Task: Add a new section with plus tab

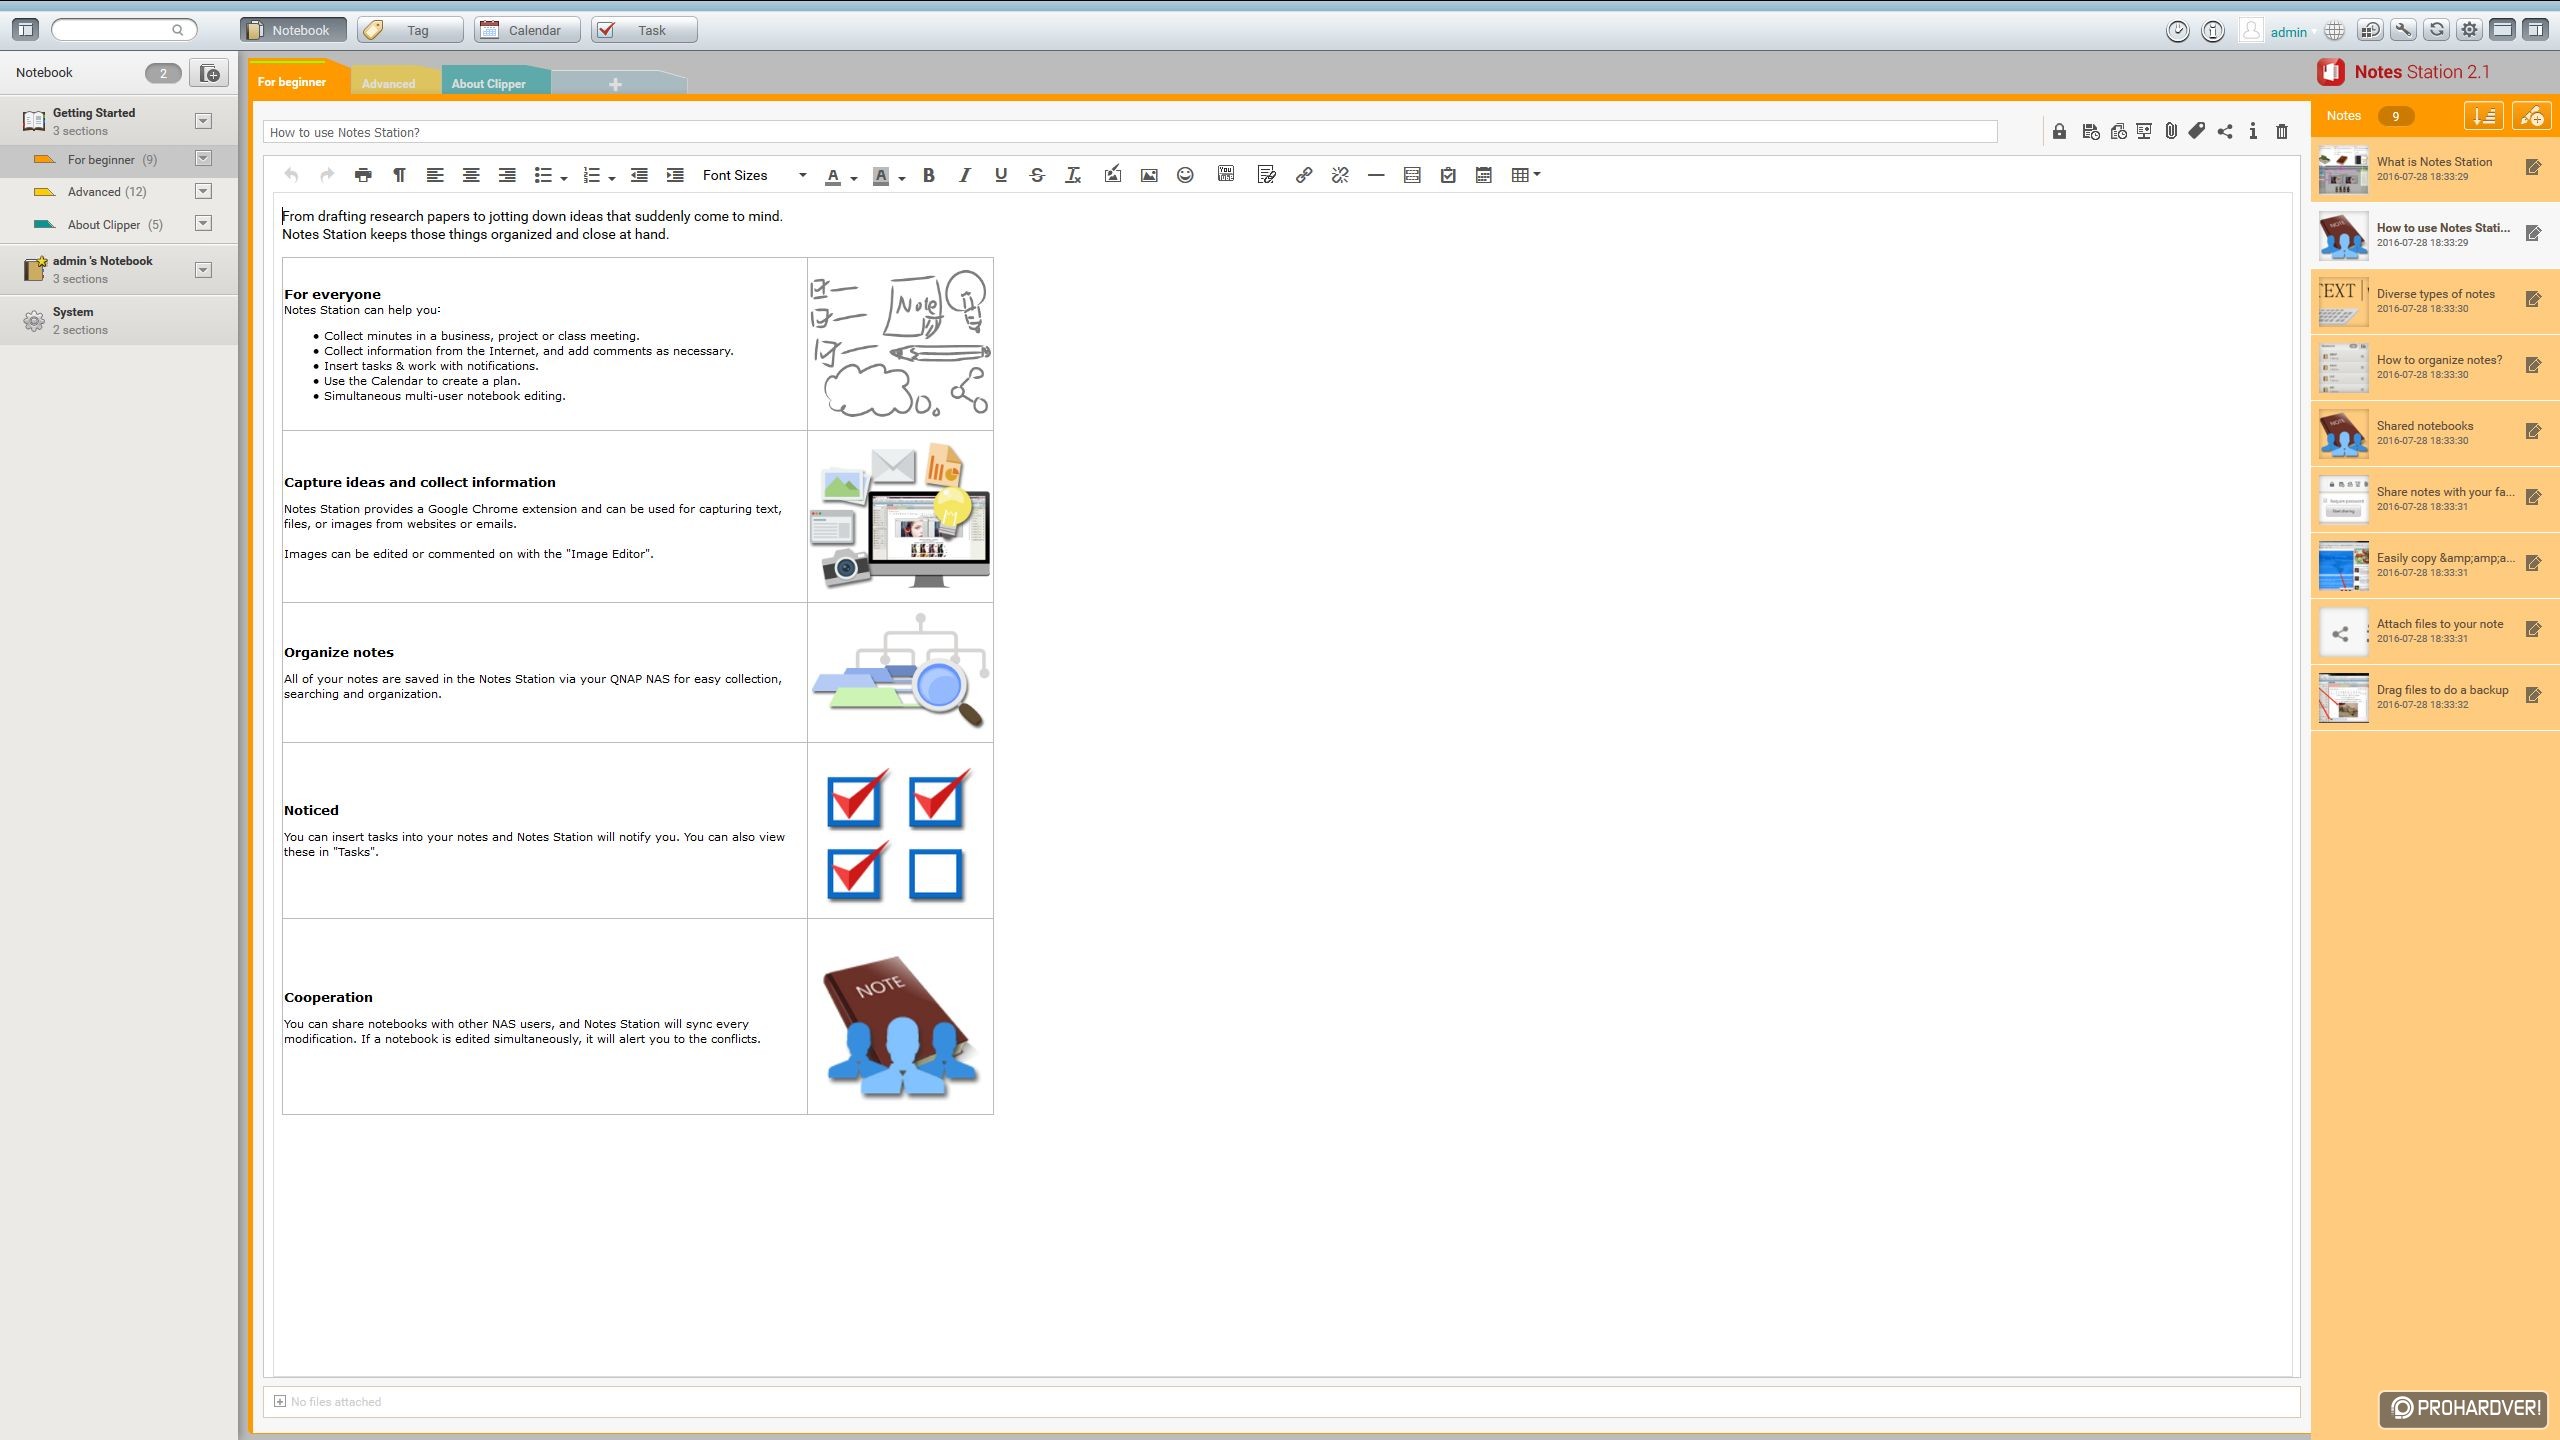Action: coord(615,84)
